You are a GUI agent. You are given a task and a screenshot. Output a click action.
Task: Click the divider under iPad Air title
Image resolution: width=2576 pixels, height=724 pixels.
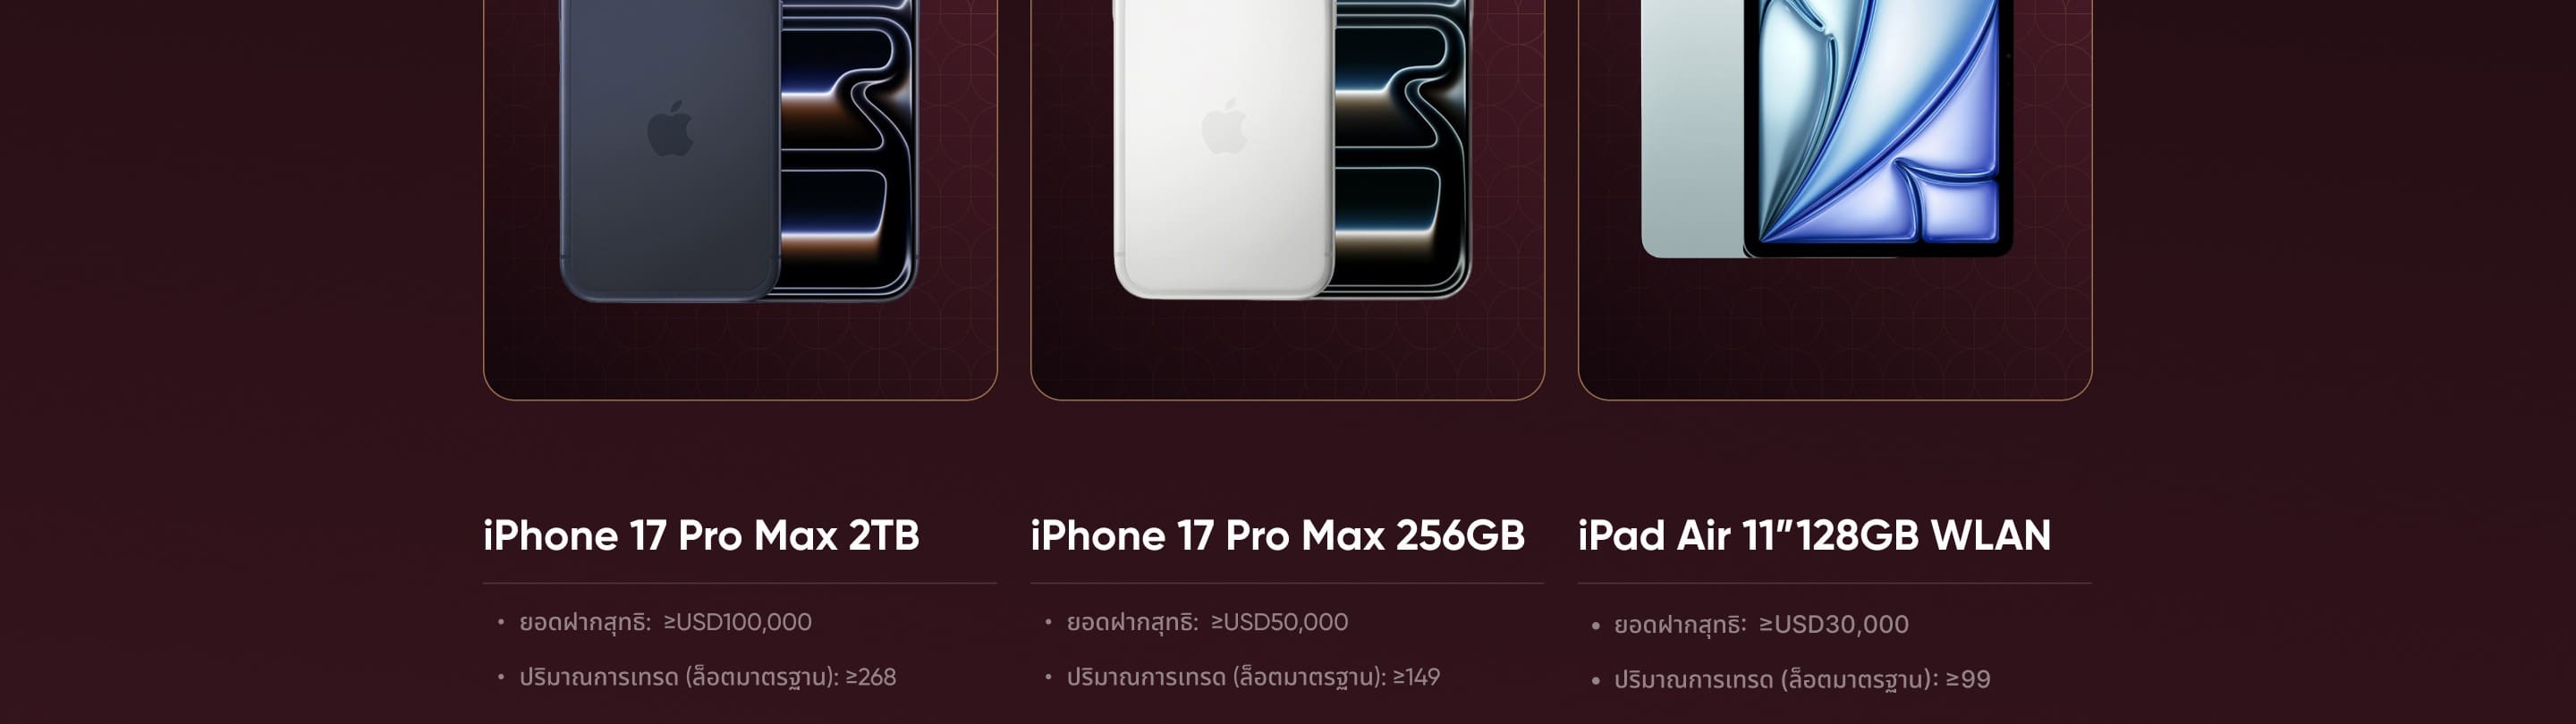1834,583
